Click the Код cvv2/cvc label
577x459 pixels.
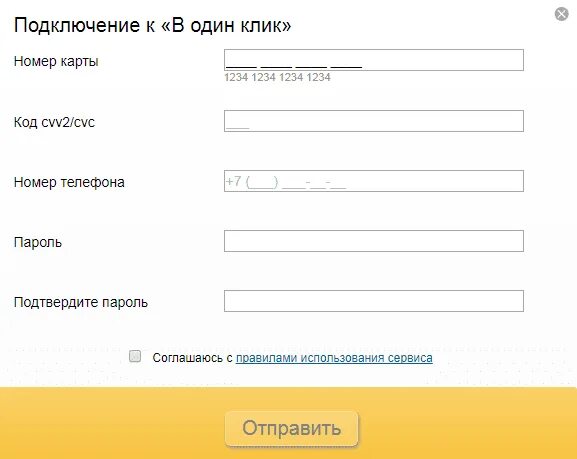[54, 122]
